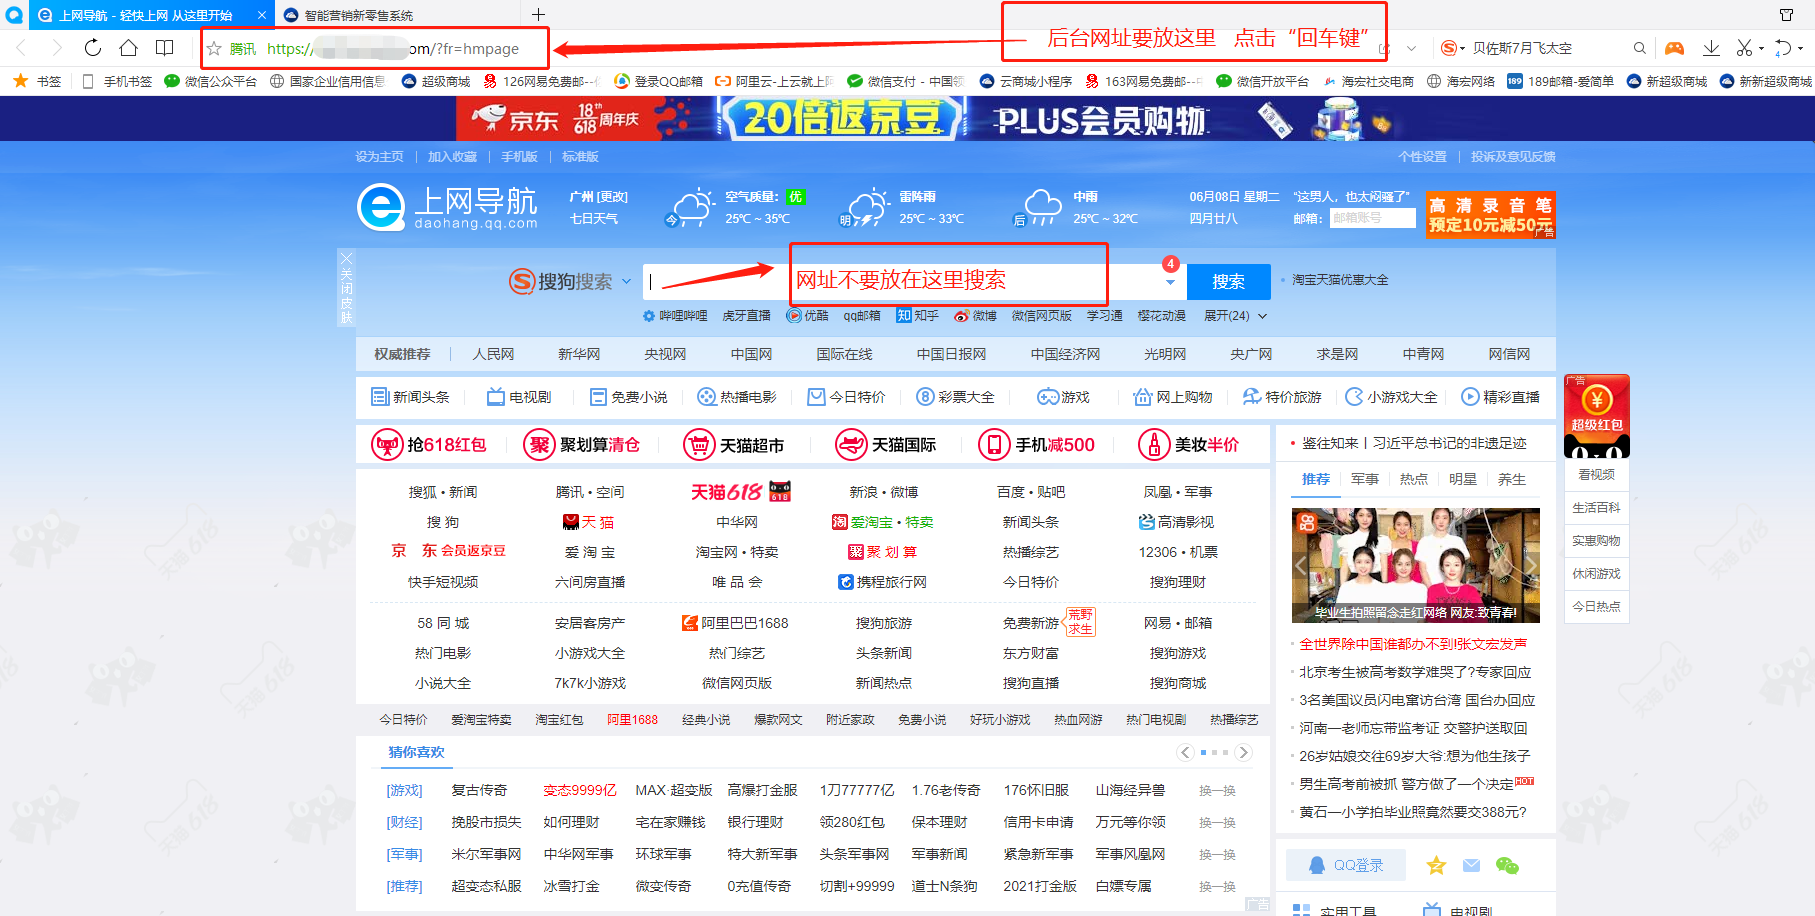This screenshot has height=916, width=1815.
Task: Click the JD 618 top banner ad
Action: [907, 119]
